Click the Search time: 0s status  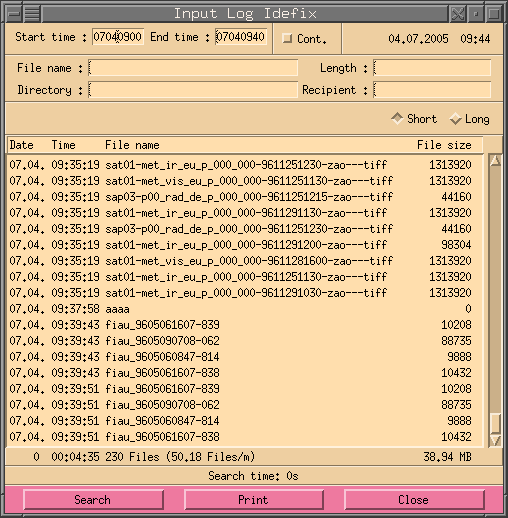[253, 476]
